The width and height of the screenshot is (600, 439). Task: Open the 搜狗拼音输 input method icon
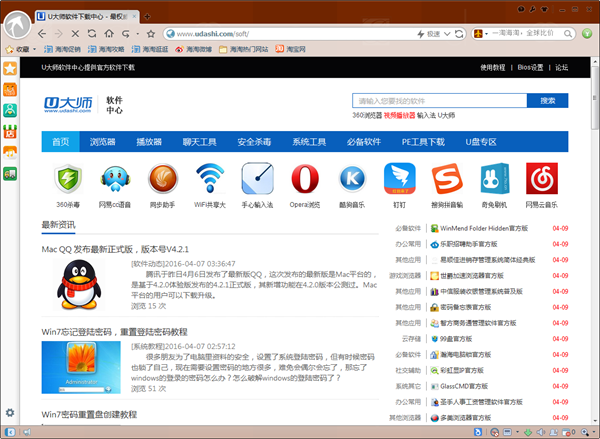coord(447,180)
